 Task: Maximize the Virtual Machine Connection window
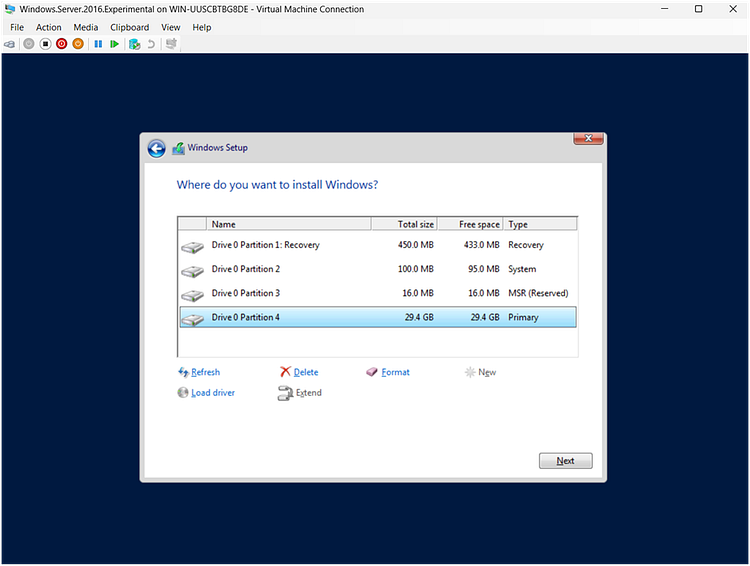coord(698,9)
